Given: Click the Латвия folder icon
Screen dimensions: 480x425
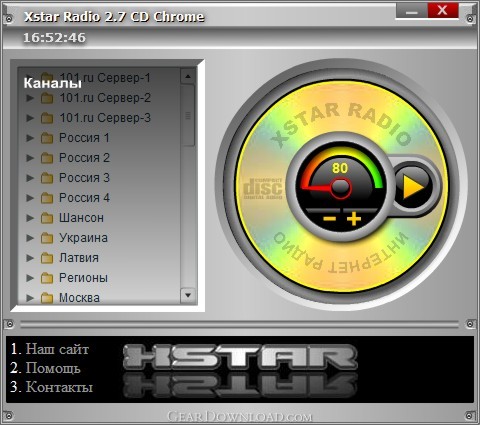Looking at the screenshot, I should point(47,258).
